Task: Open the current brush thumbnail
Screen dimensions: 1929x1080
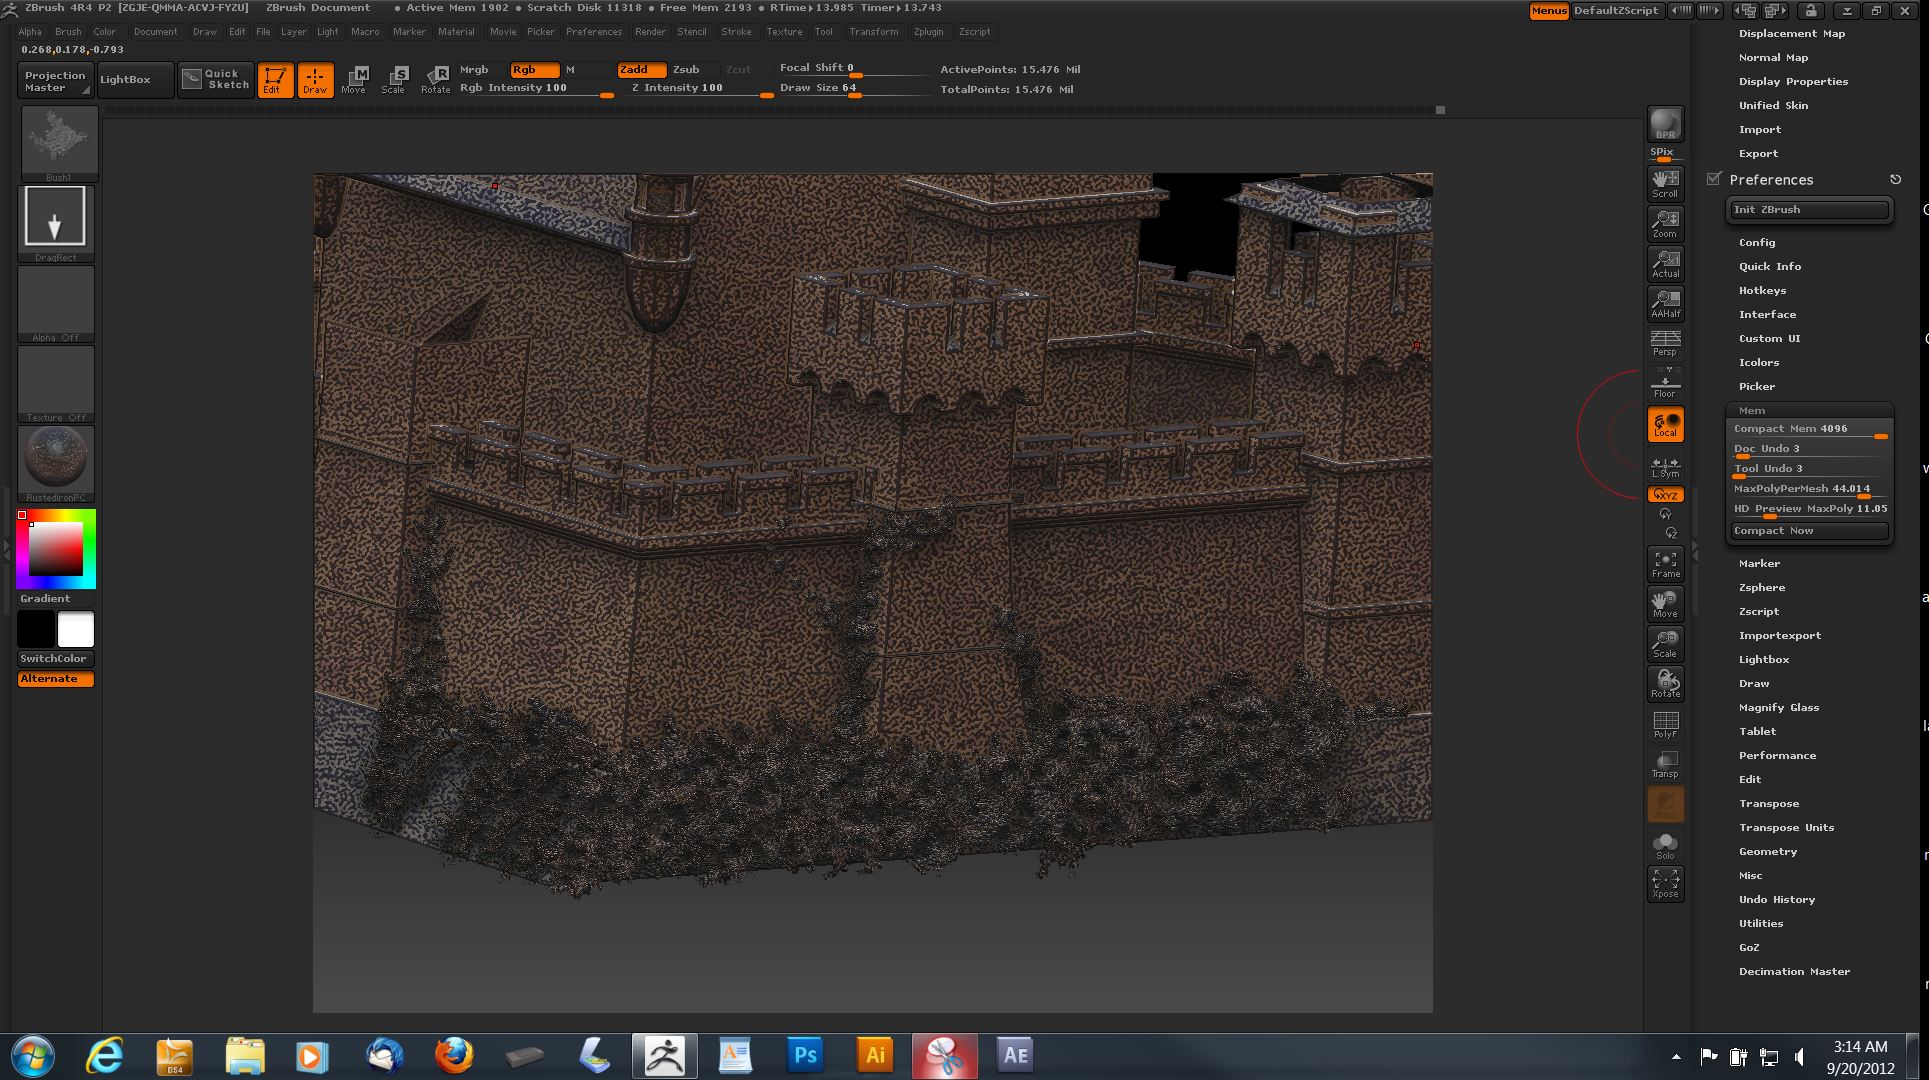Action: 59,144
